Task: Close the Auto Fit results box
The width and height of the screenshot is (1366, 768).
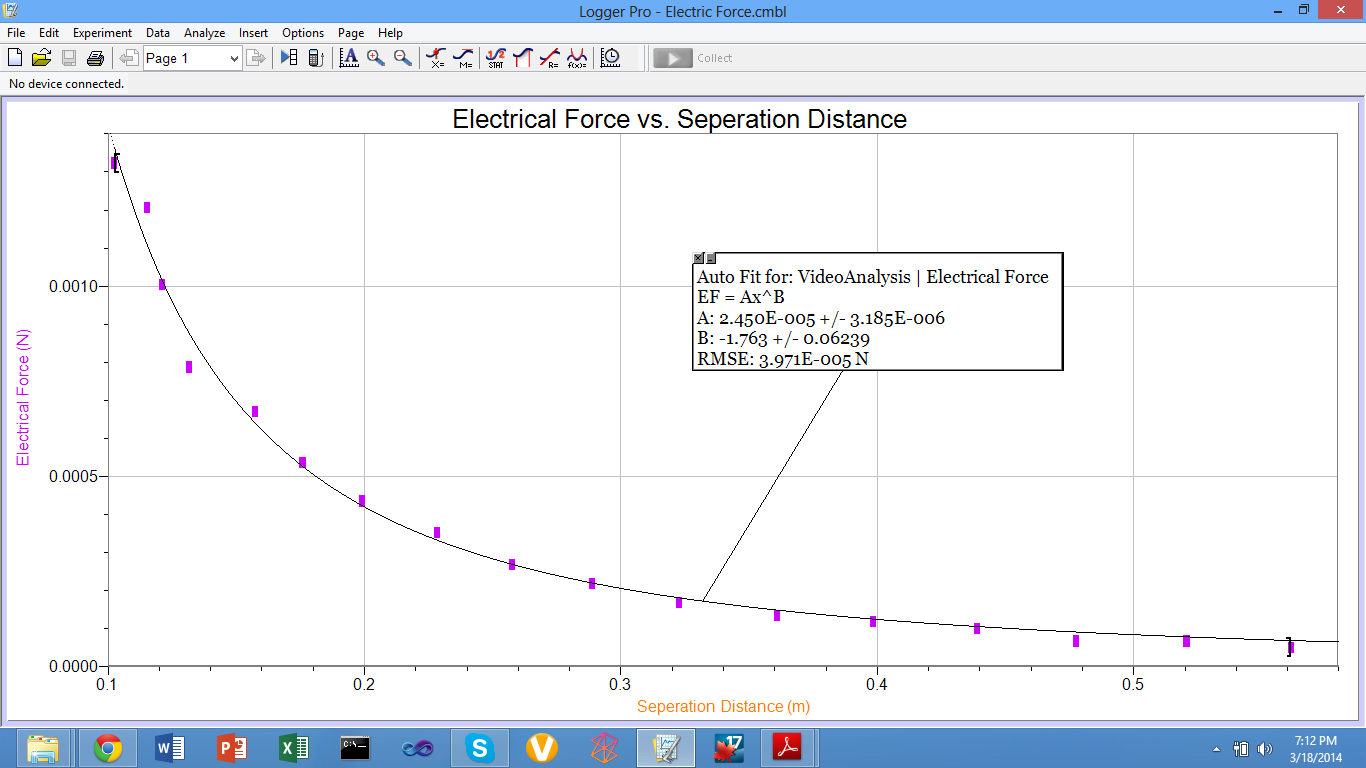Action: click(698, 258)
